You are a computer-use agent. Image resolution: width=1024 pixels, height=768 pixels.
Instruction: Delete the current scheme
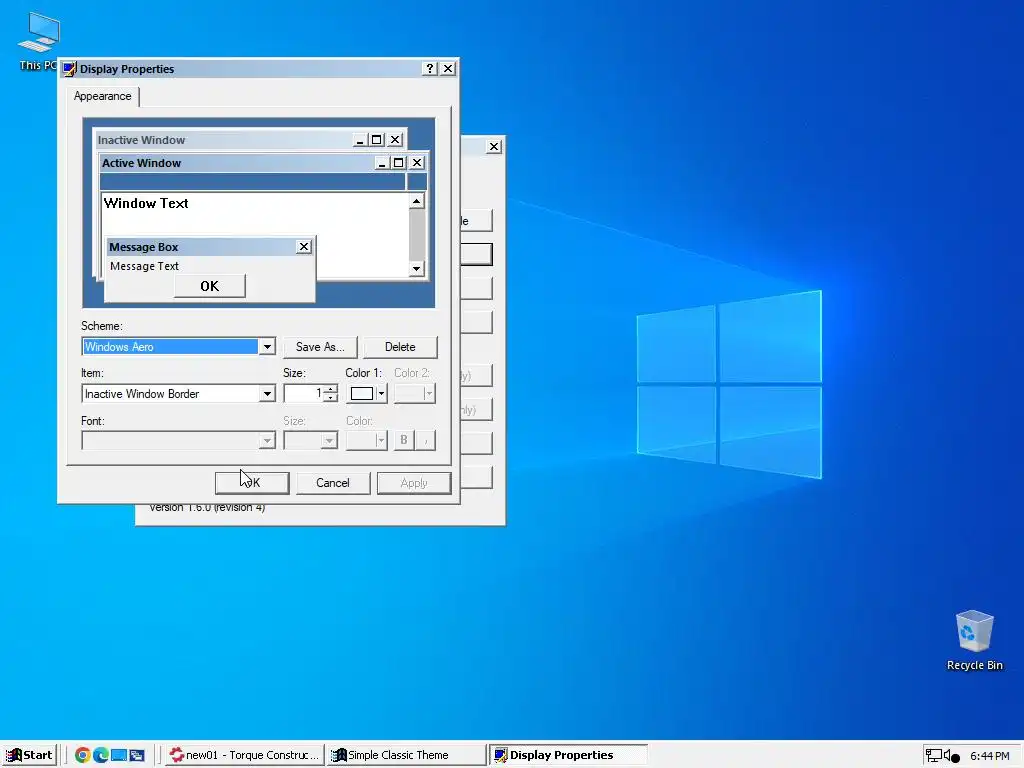(400, 347)
